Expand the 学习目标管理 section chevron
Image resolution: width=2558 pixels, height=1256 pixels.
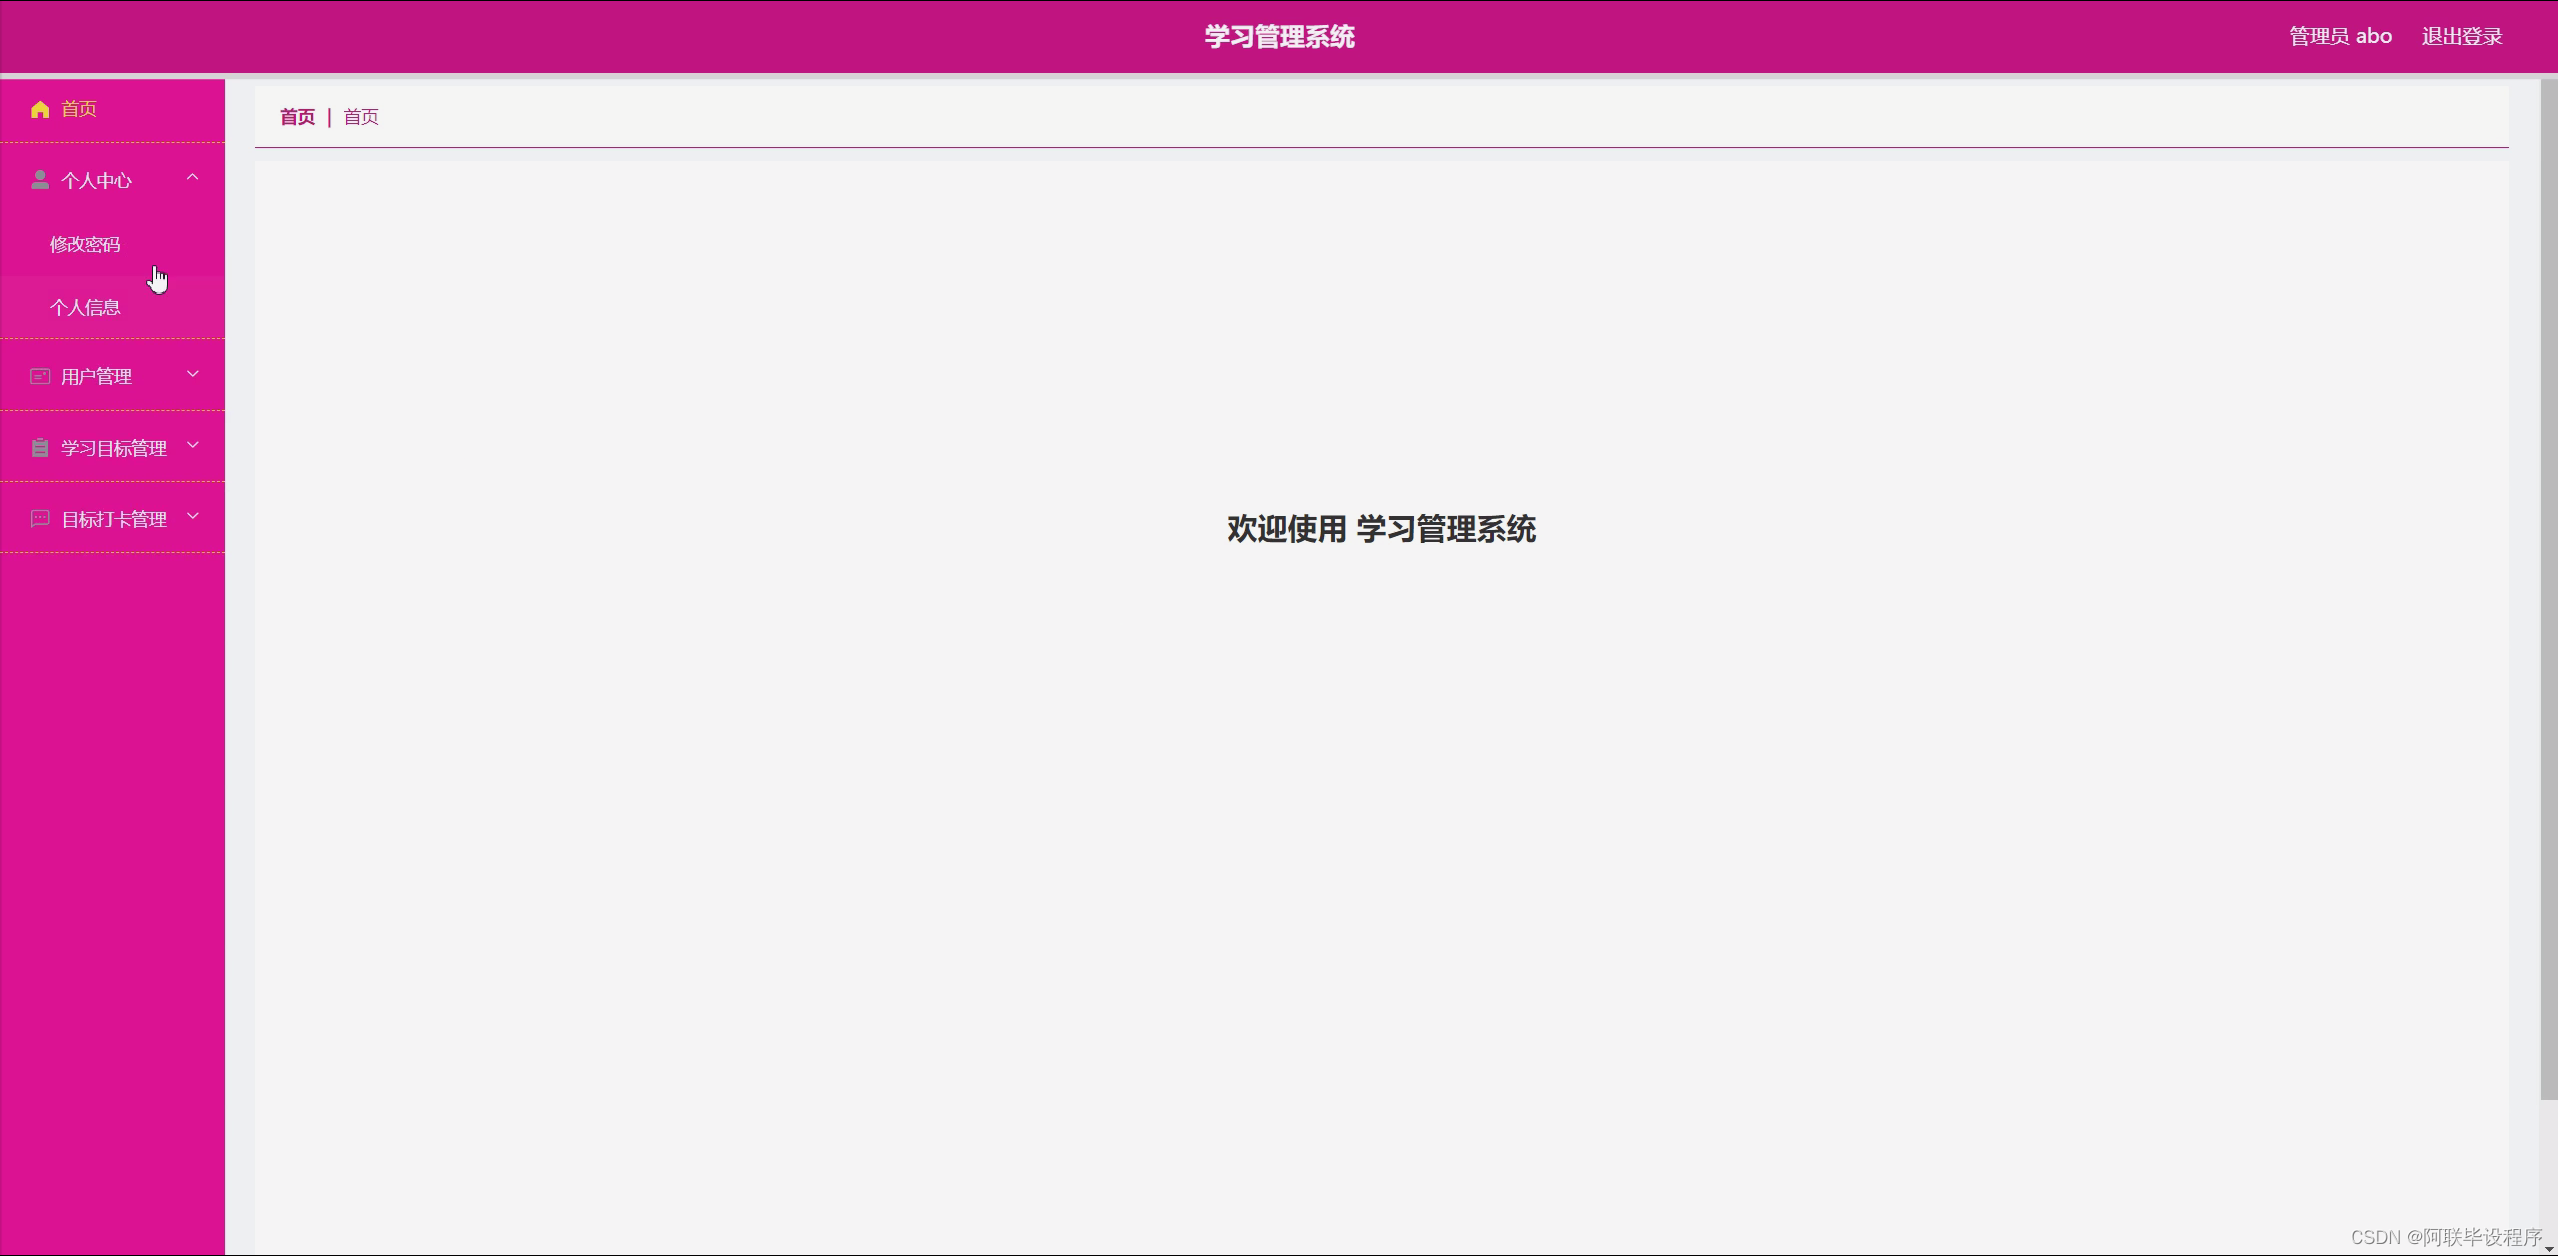[193, 445]
